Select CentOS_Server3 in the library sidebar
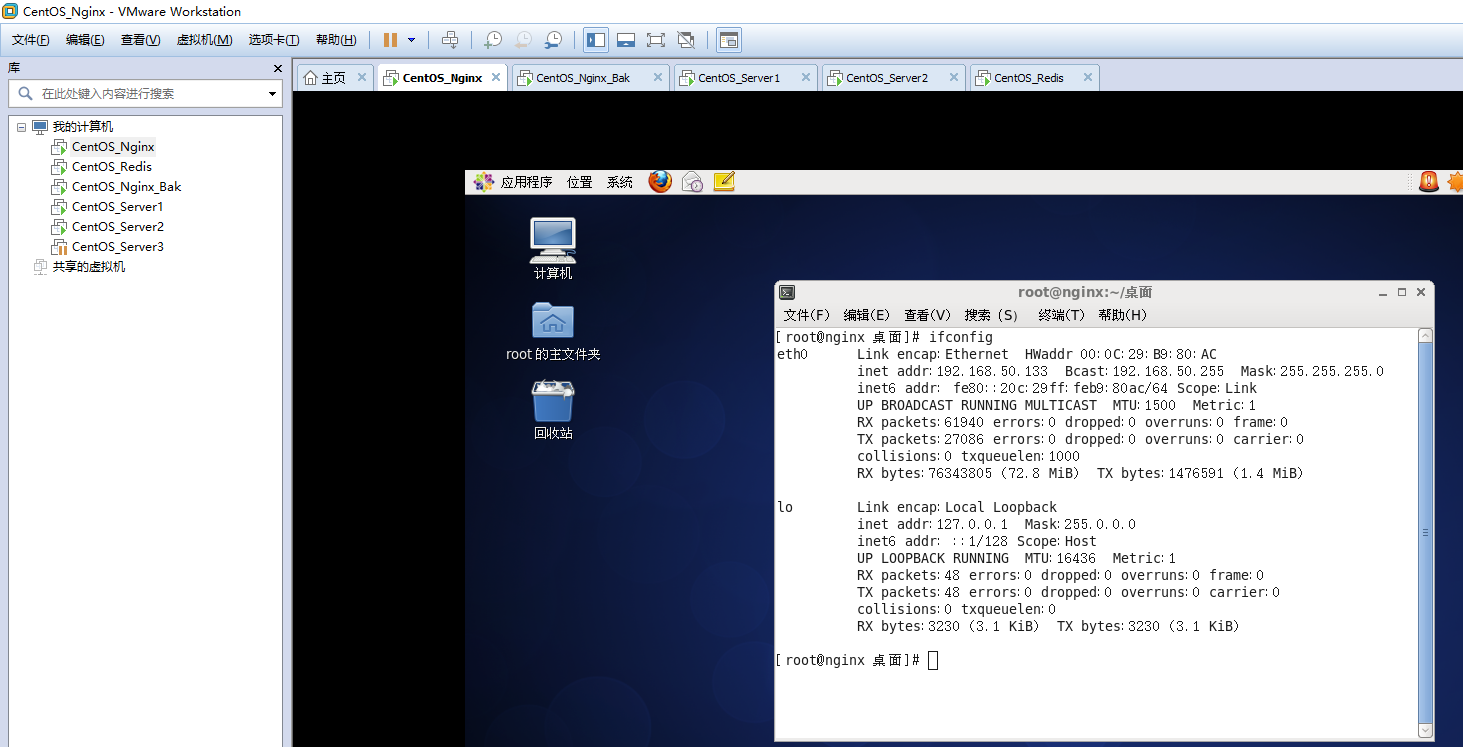The width and height of the screenshot is (1463, 747). [116, 246]
